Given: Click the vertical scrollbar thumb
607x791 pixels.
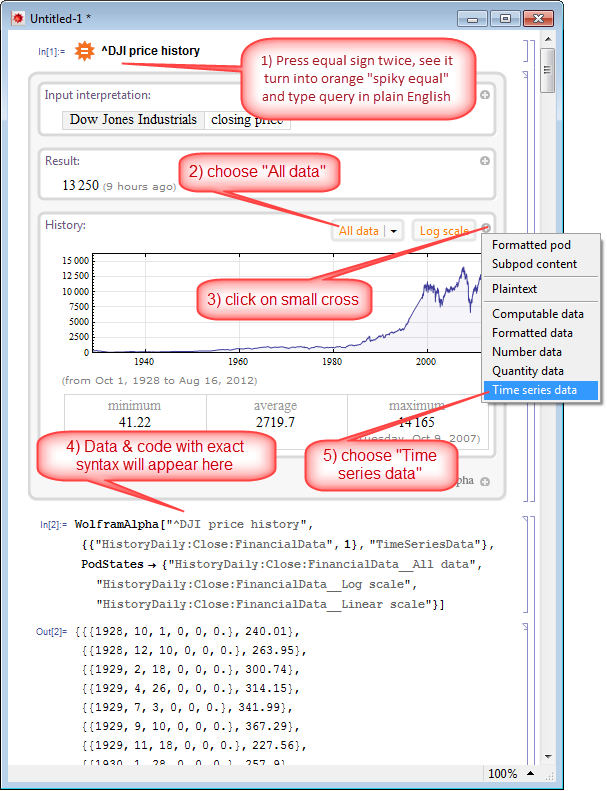Looking at the screenshot, I should tap(547, 70).
